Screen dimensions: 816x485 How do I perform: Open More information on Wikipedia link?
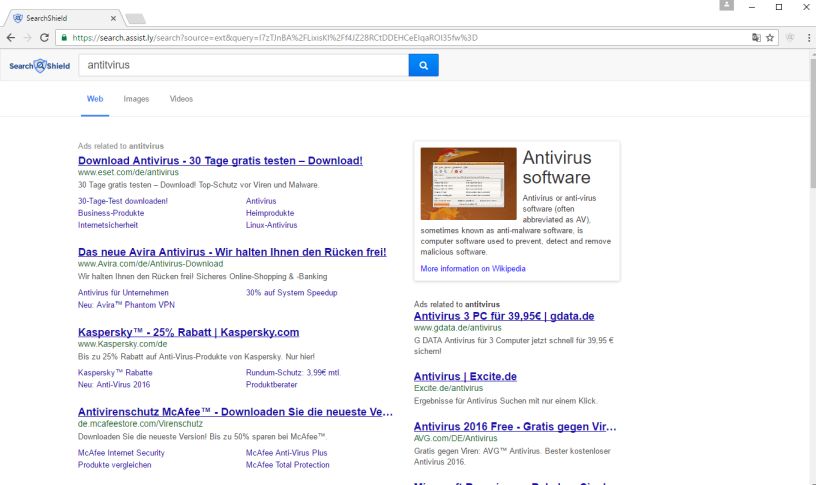point(473,269)
